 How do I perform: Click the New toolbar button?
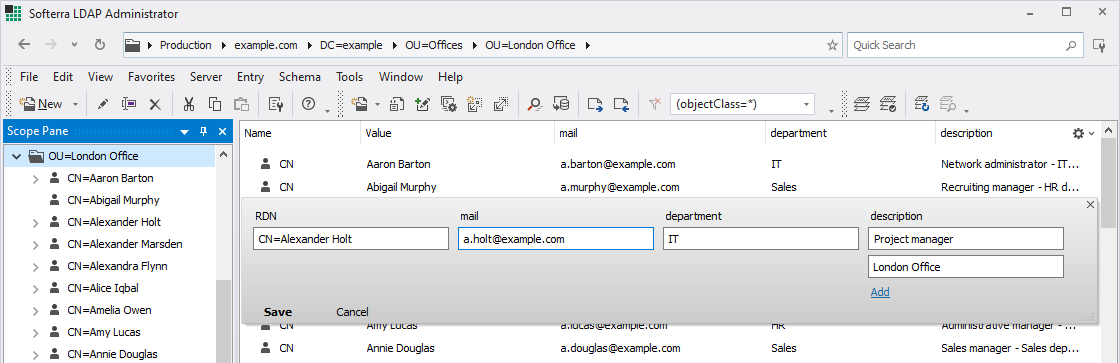41,104
